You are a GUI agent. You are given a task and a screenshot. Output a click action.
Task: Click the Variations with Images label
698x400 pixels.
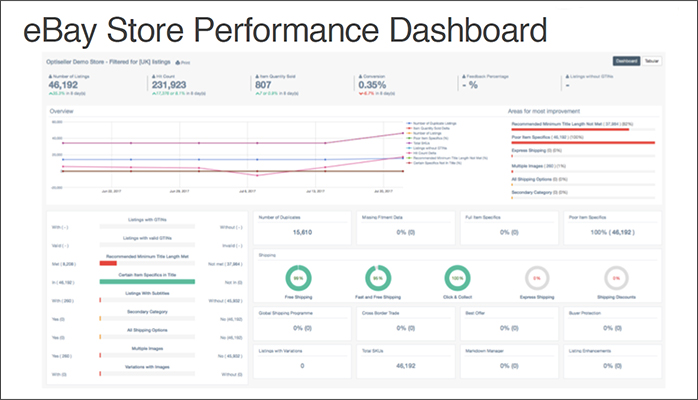[147, 367]
